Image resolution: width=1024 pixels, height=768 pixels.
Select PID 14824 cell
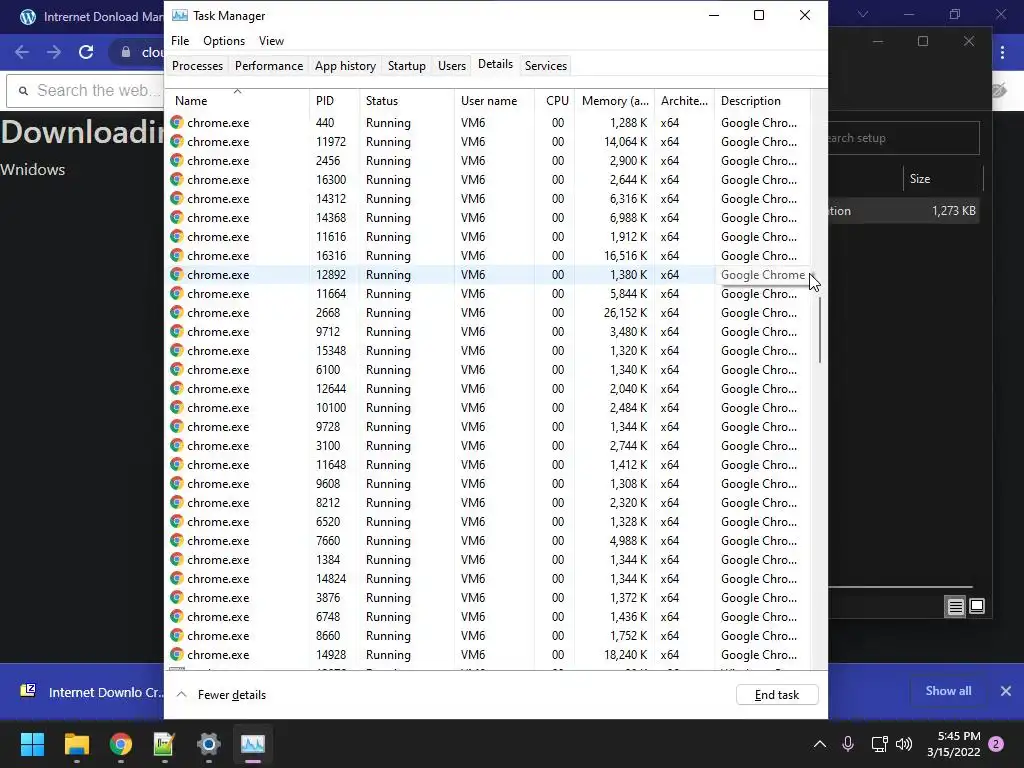click(331, 579)
